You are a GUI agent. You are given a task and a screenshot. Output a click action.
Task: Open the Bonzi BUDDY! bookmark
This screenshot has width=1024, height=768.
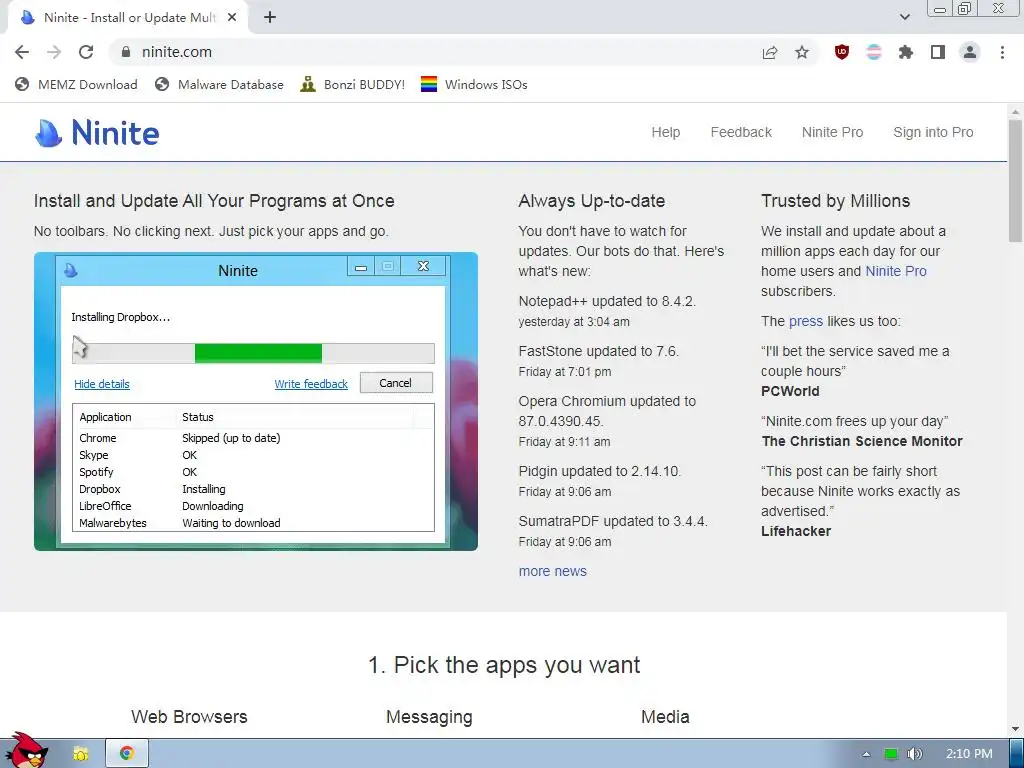pos(353,84)
